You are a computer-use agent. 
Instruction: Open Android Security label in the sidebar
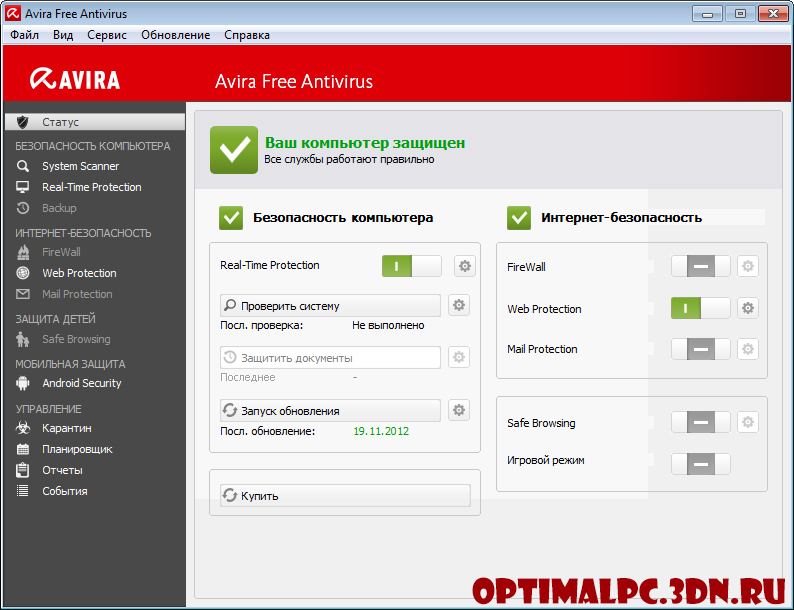(x=82, y=383)
